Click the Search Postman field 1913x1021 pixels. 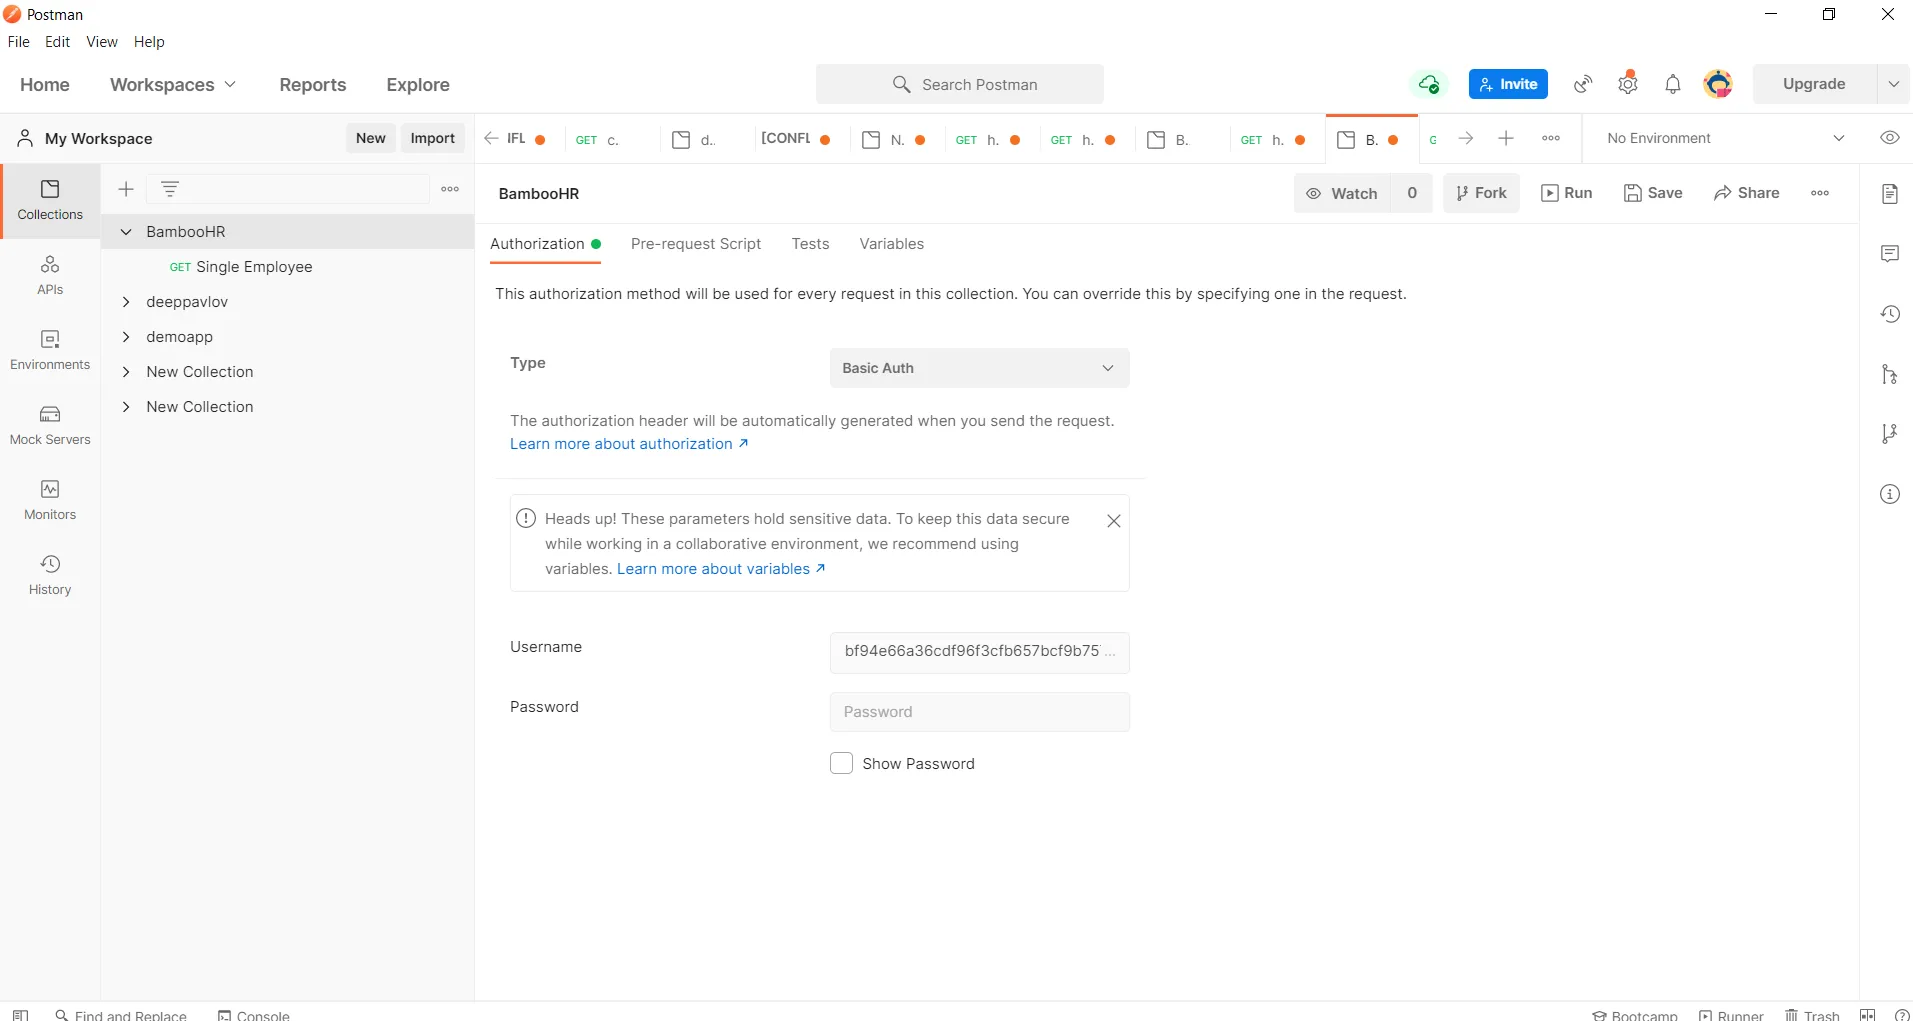coord(960,84)
